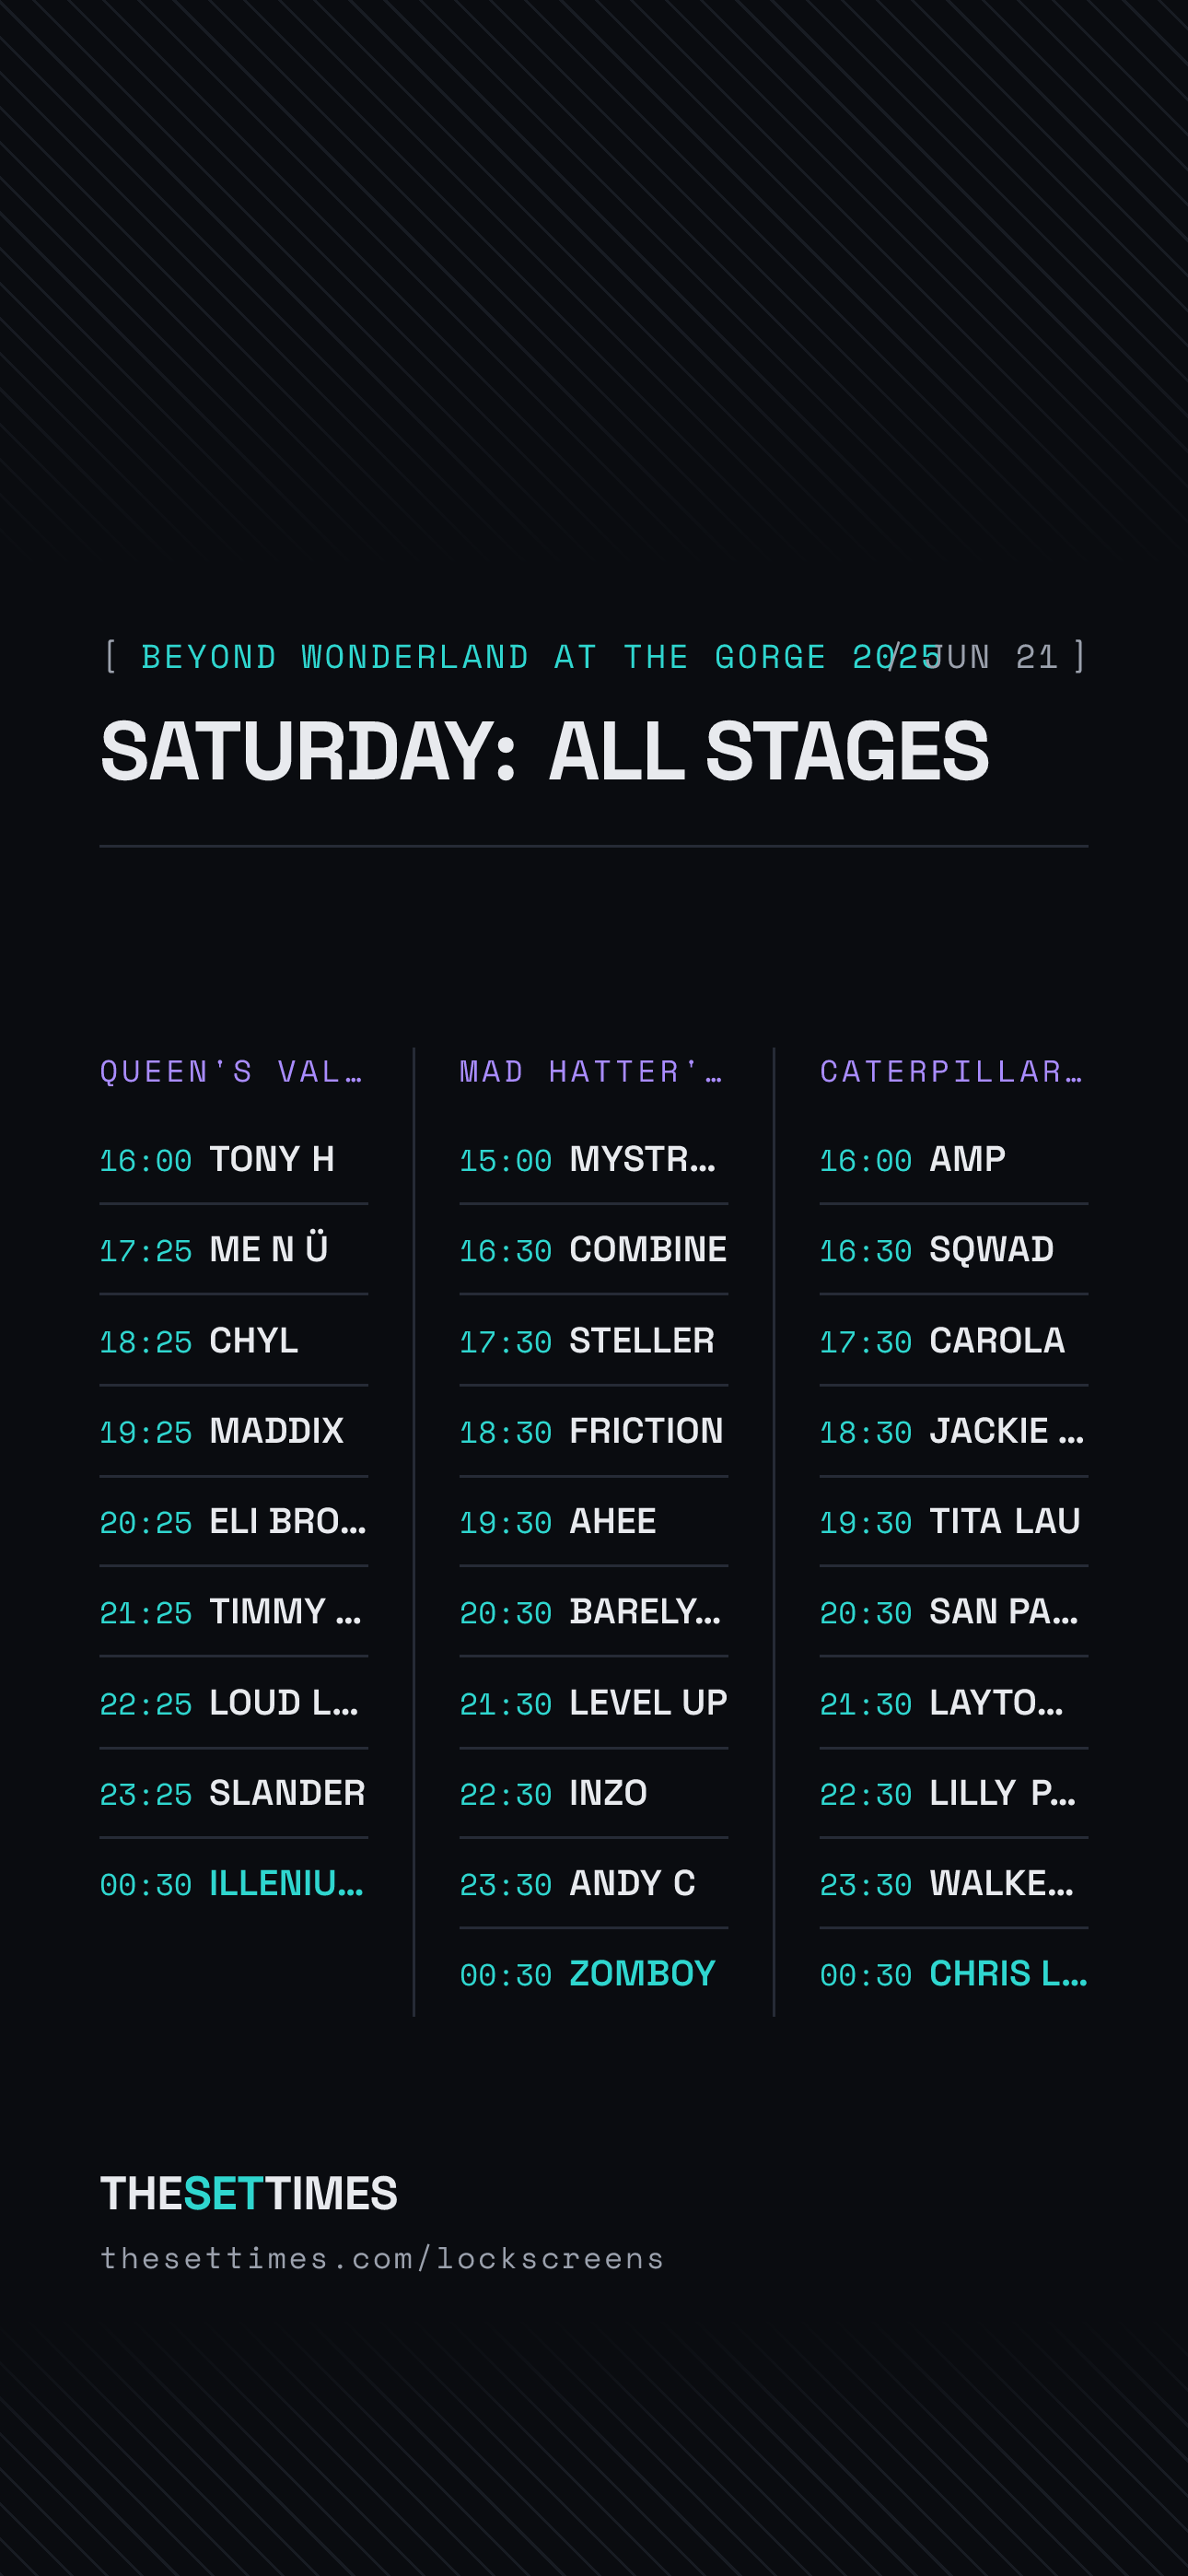Select the 16:00 TONY H set
1188x2576 pixels.
coord(234,1159)
